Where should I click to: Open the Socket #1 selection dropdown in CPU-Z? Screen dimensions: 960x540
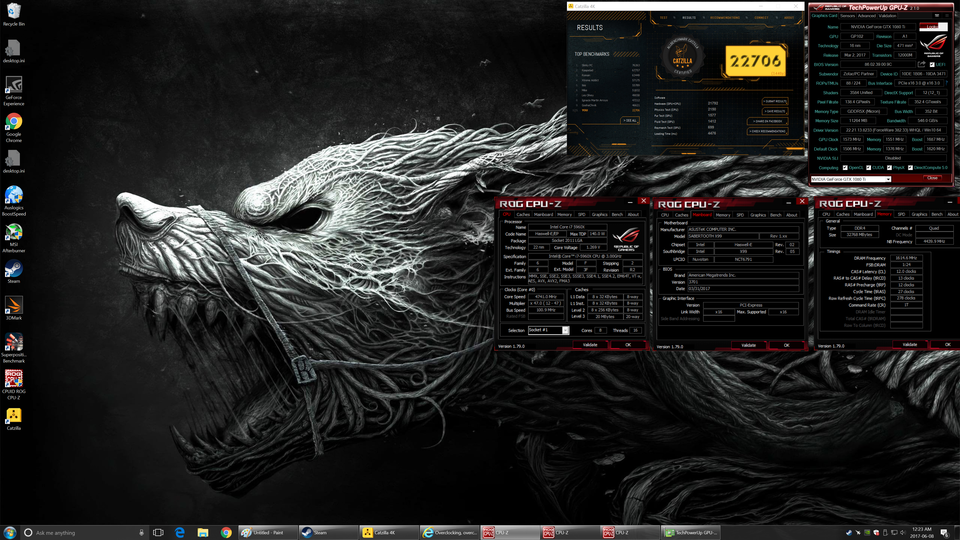coord(549,330)
